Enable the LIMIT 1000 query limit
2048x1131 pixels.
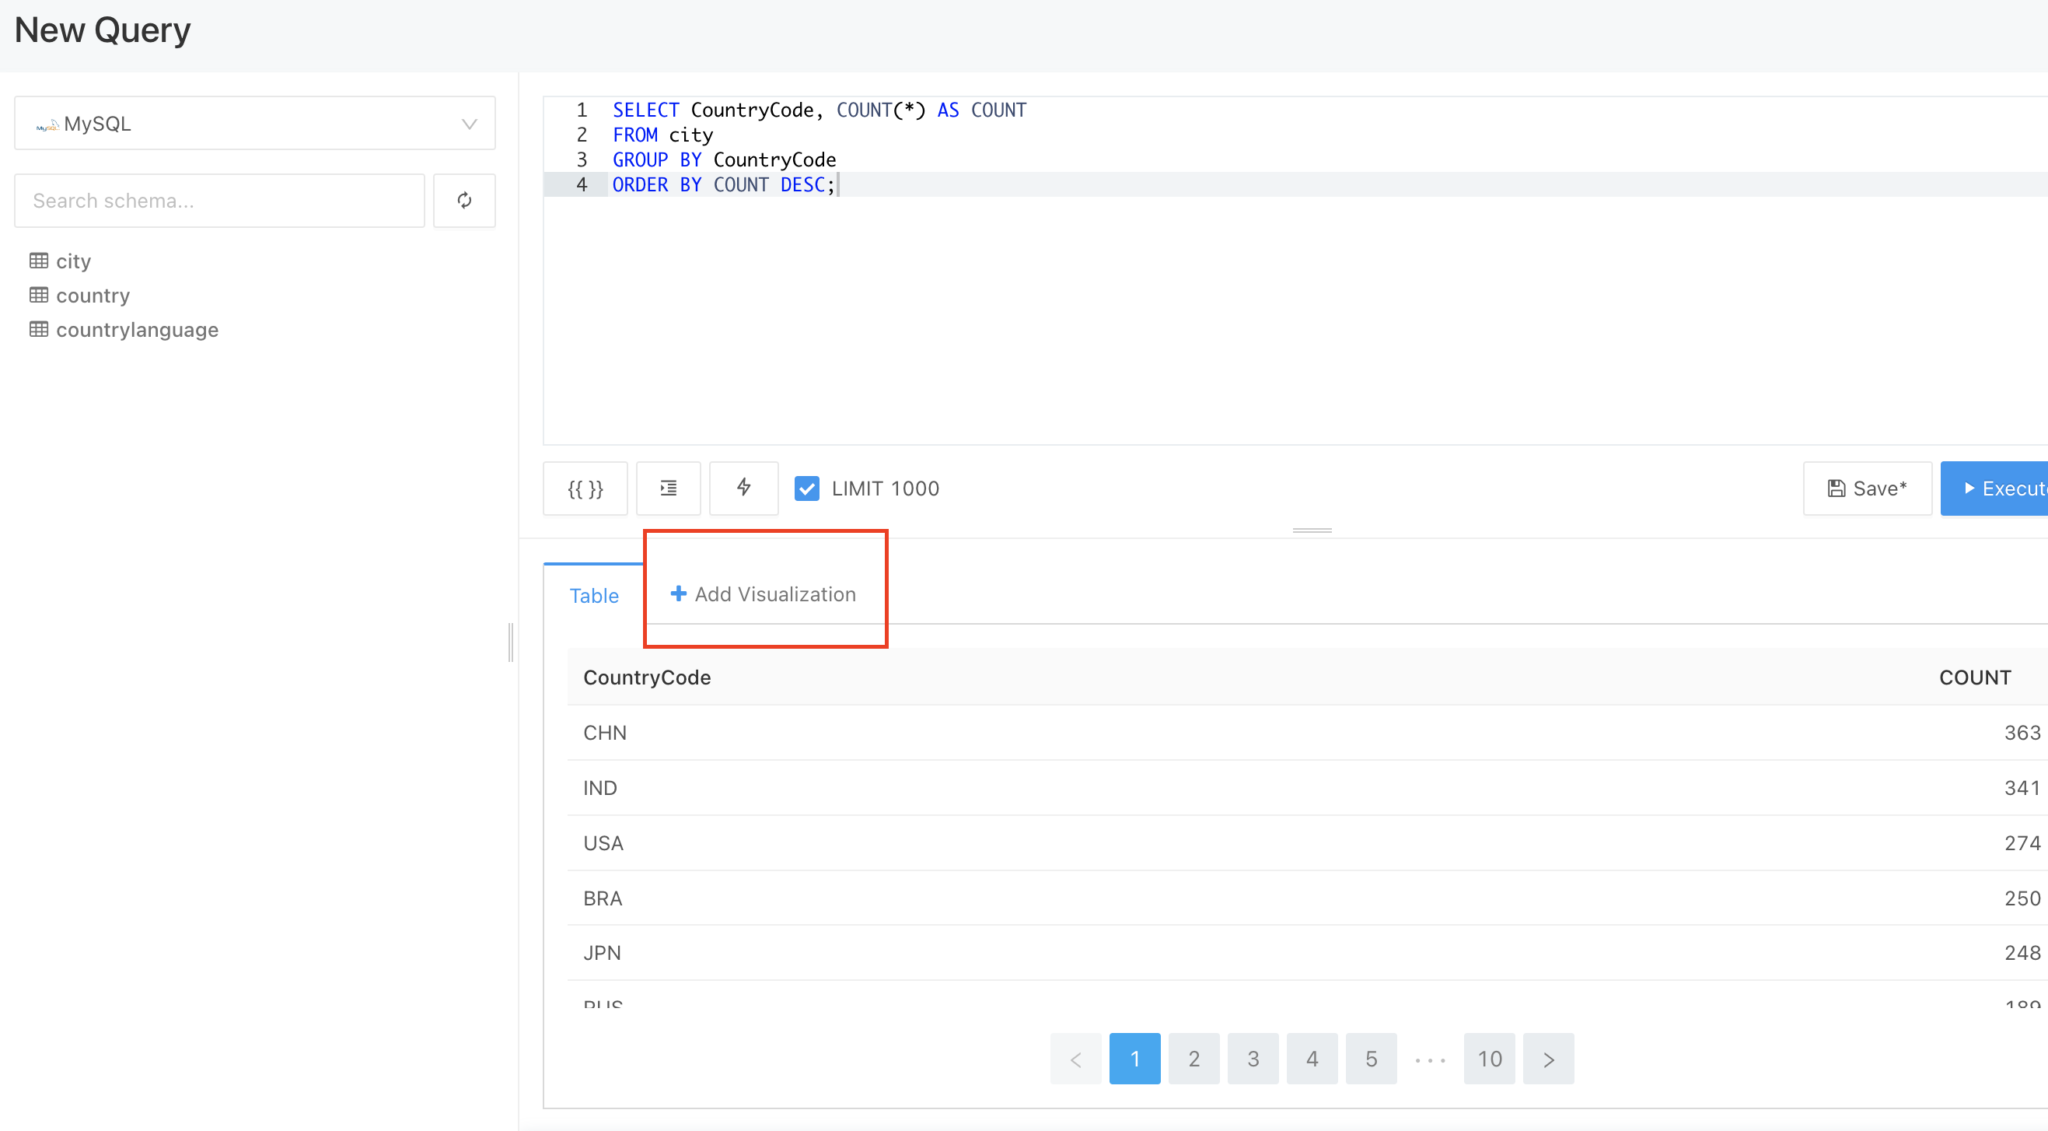tap(807, 488)
